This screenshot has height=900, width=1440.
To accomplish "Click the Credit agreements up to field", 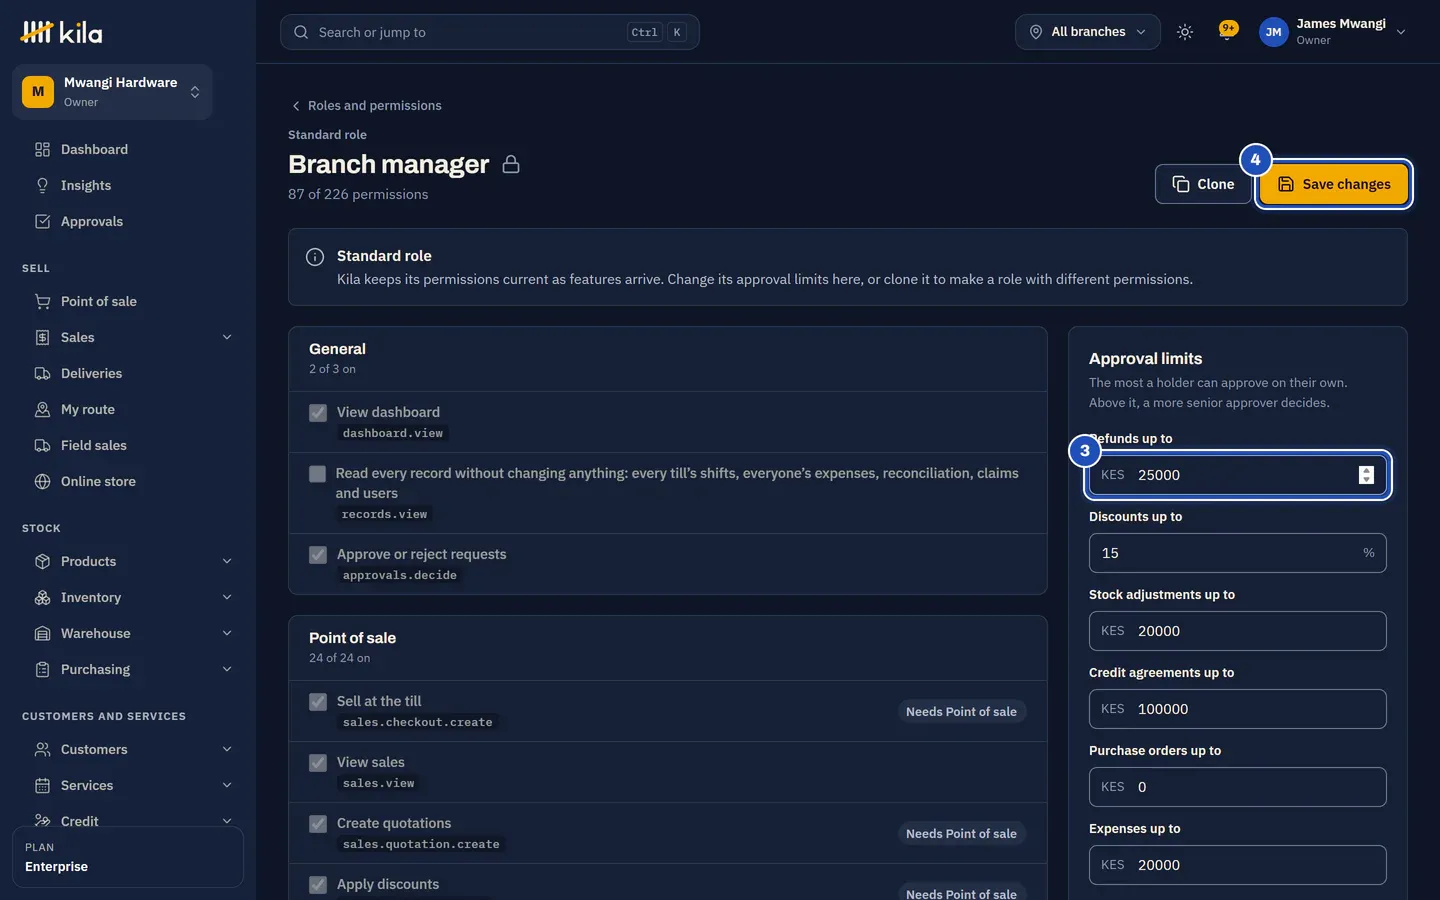I will (1238, 709).
